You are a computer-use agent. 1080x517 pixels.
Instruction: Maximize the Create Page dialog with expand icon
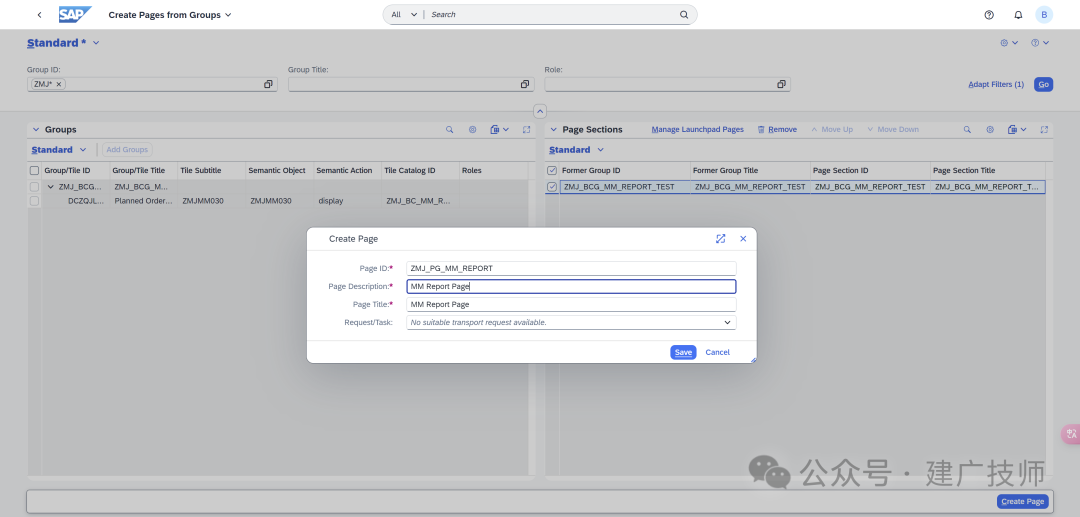tap(720, 239)
